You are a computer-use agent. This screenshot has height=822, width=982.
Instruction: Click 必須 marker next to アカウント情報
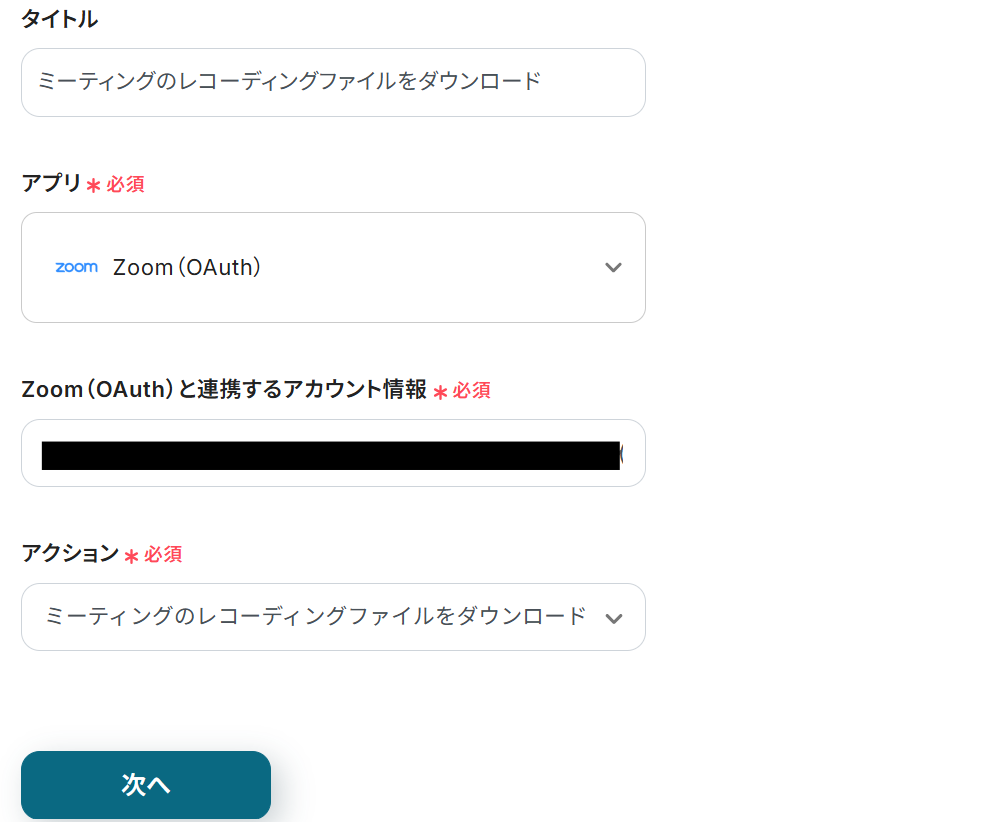(472, 390)
